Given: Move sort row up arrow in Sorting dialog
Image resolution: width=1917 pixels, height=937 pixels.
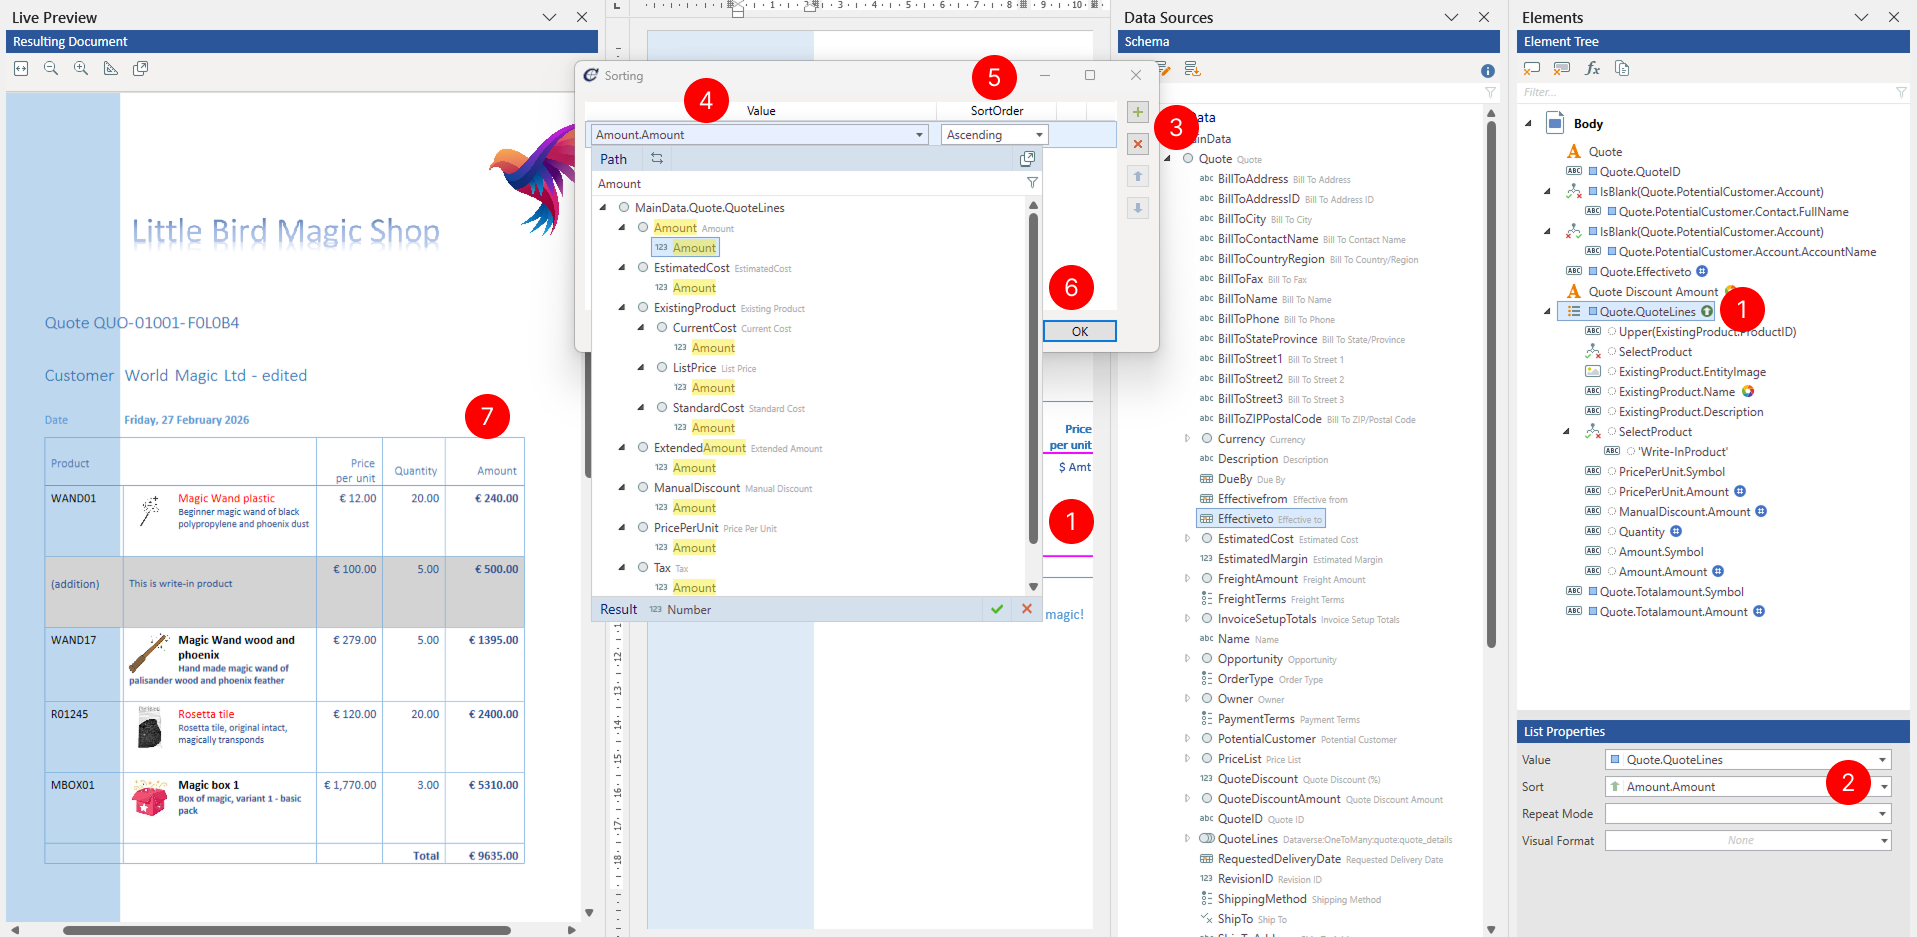Looking at the screenshot, I should 1138,176.
